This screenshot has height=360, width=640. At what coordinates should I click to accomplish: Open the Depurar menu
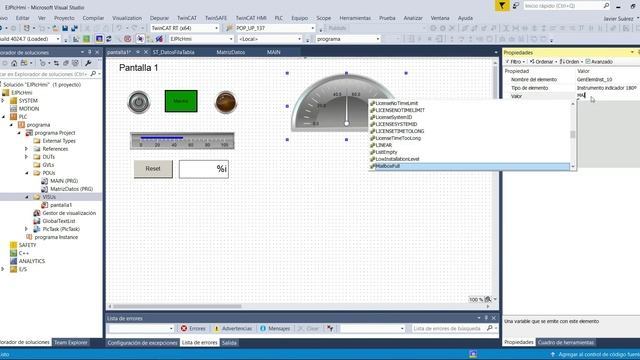[159, 18]
